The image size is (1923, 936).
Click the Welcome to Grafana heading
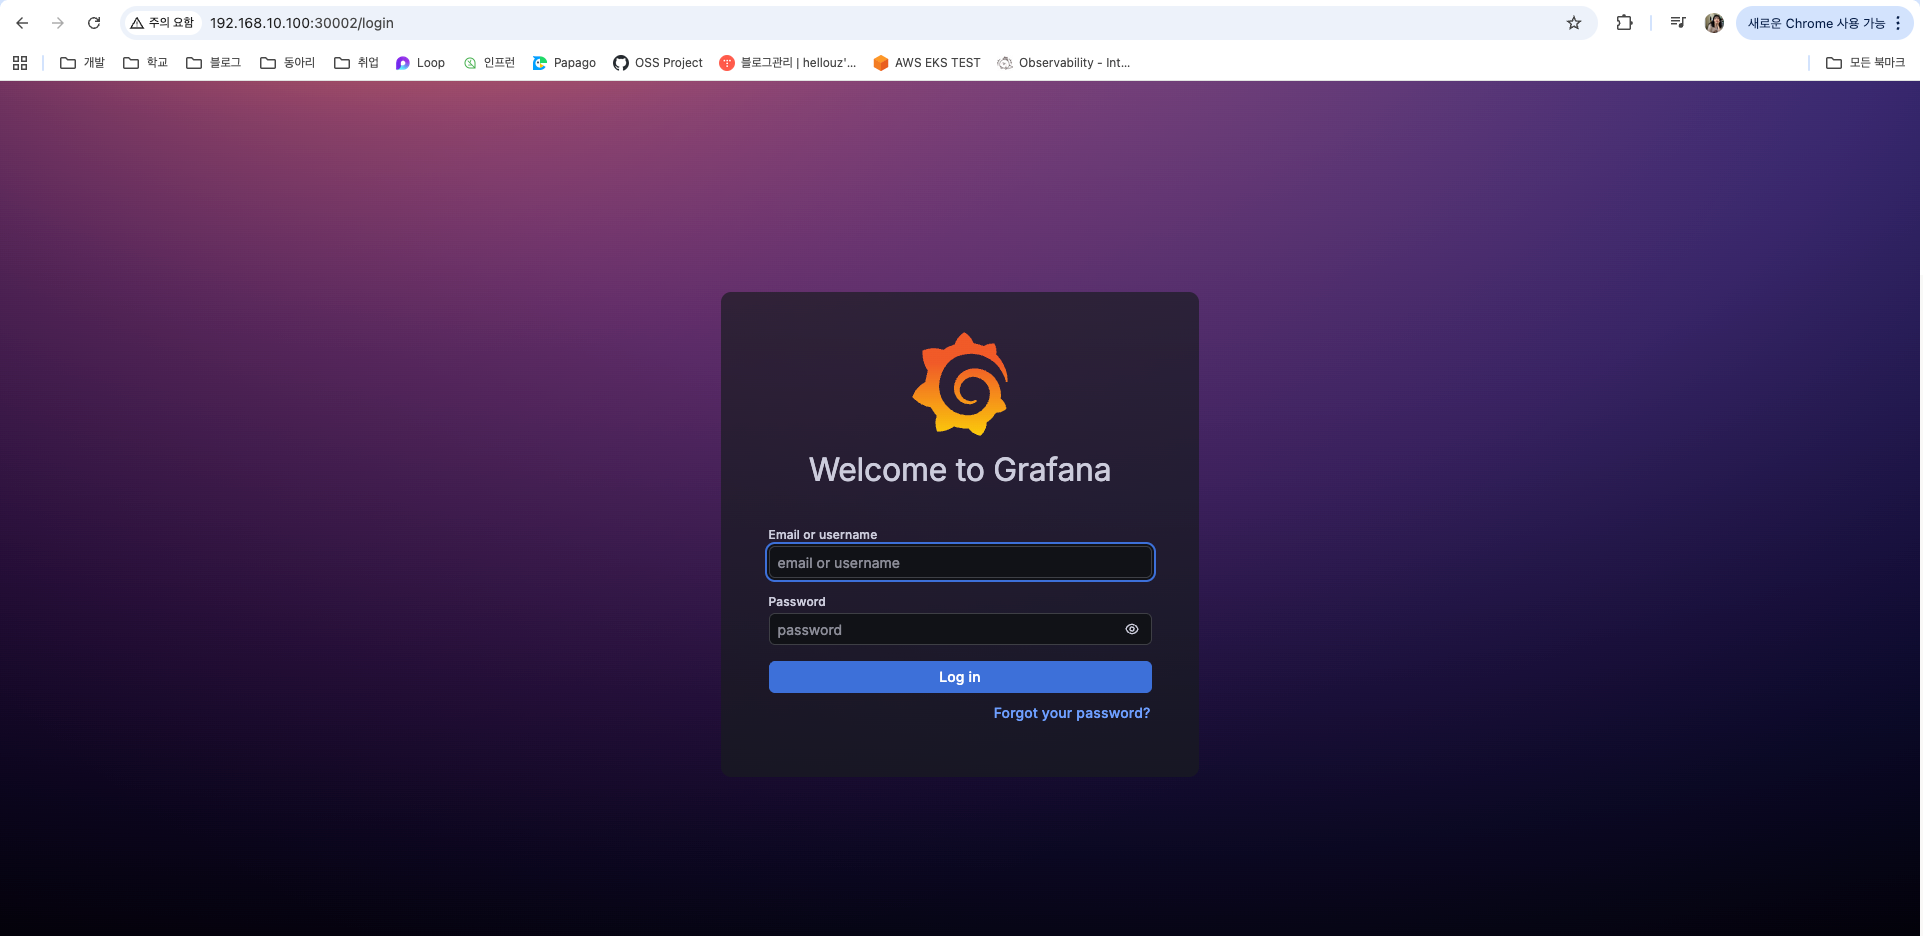(960, 469)
